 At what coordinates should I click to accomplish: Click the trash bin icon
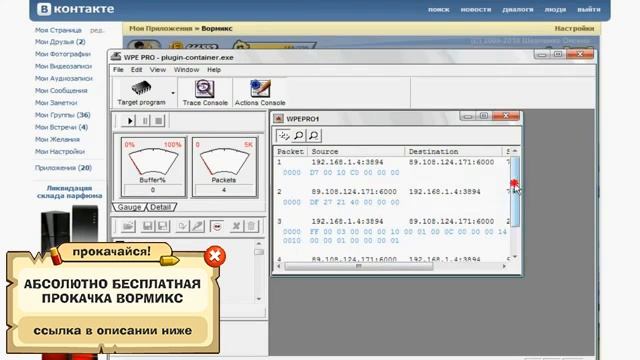251,226
